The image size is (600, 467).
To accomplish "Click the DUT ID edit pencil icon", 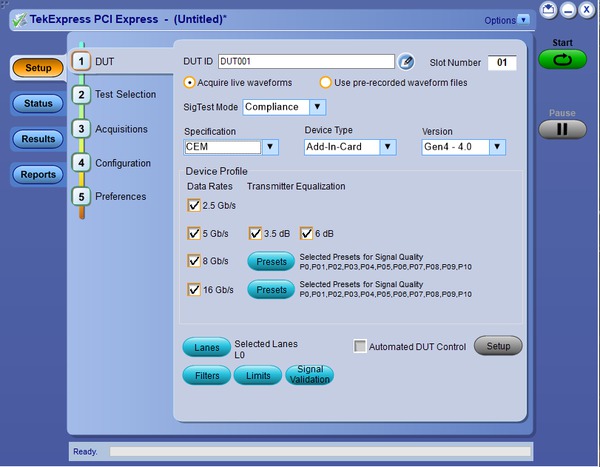I will click(406, 62).
